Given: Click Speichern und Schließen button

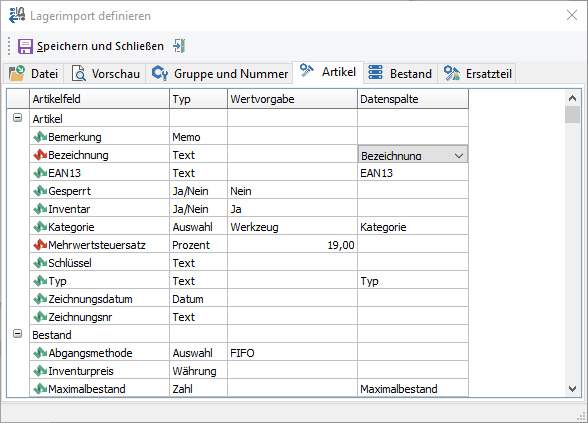Looking at the screenshot, I should [91, 46].
